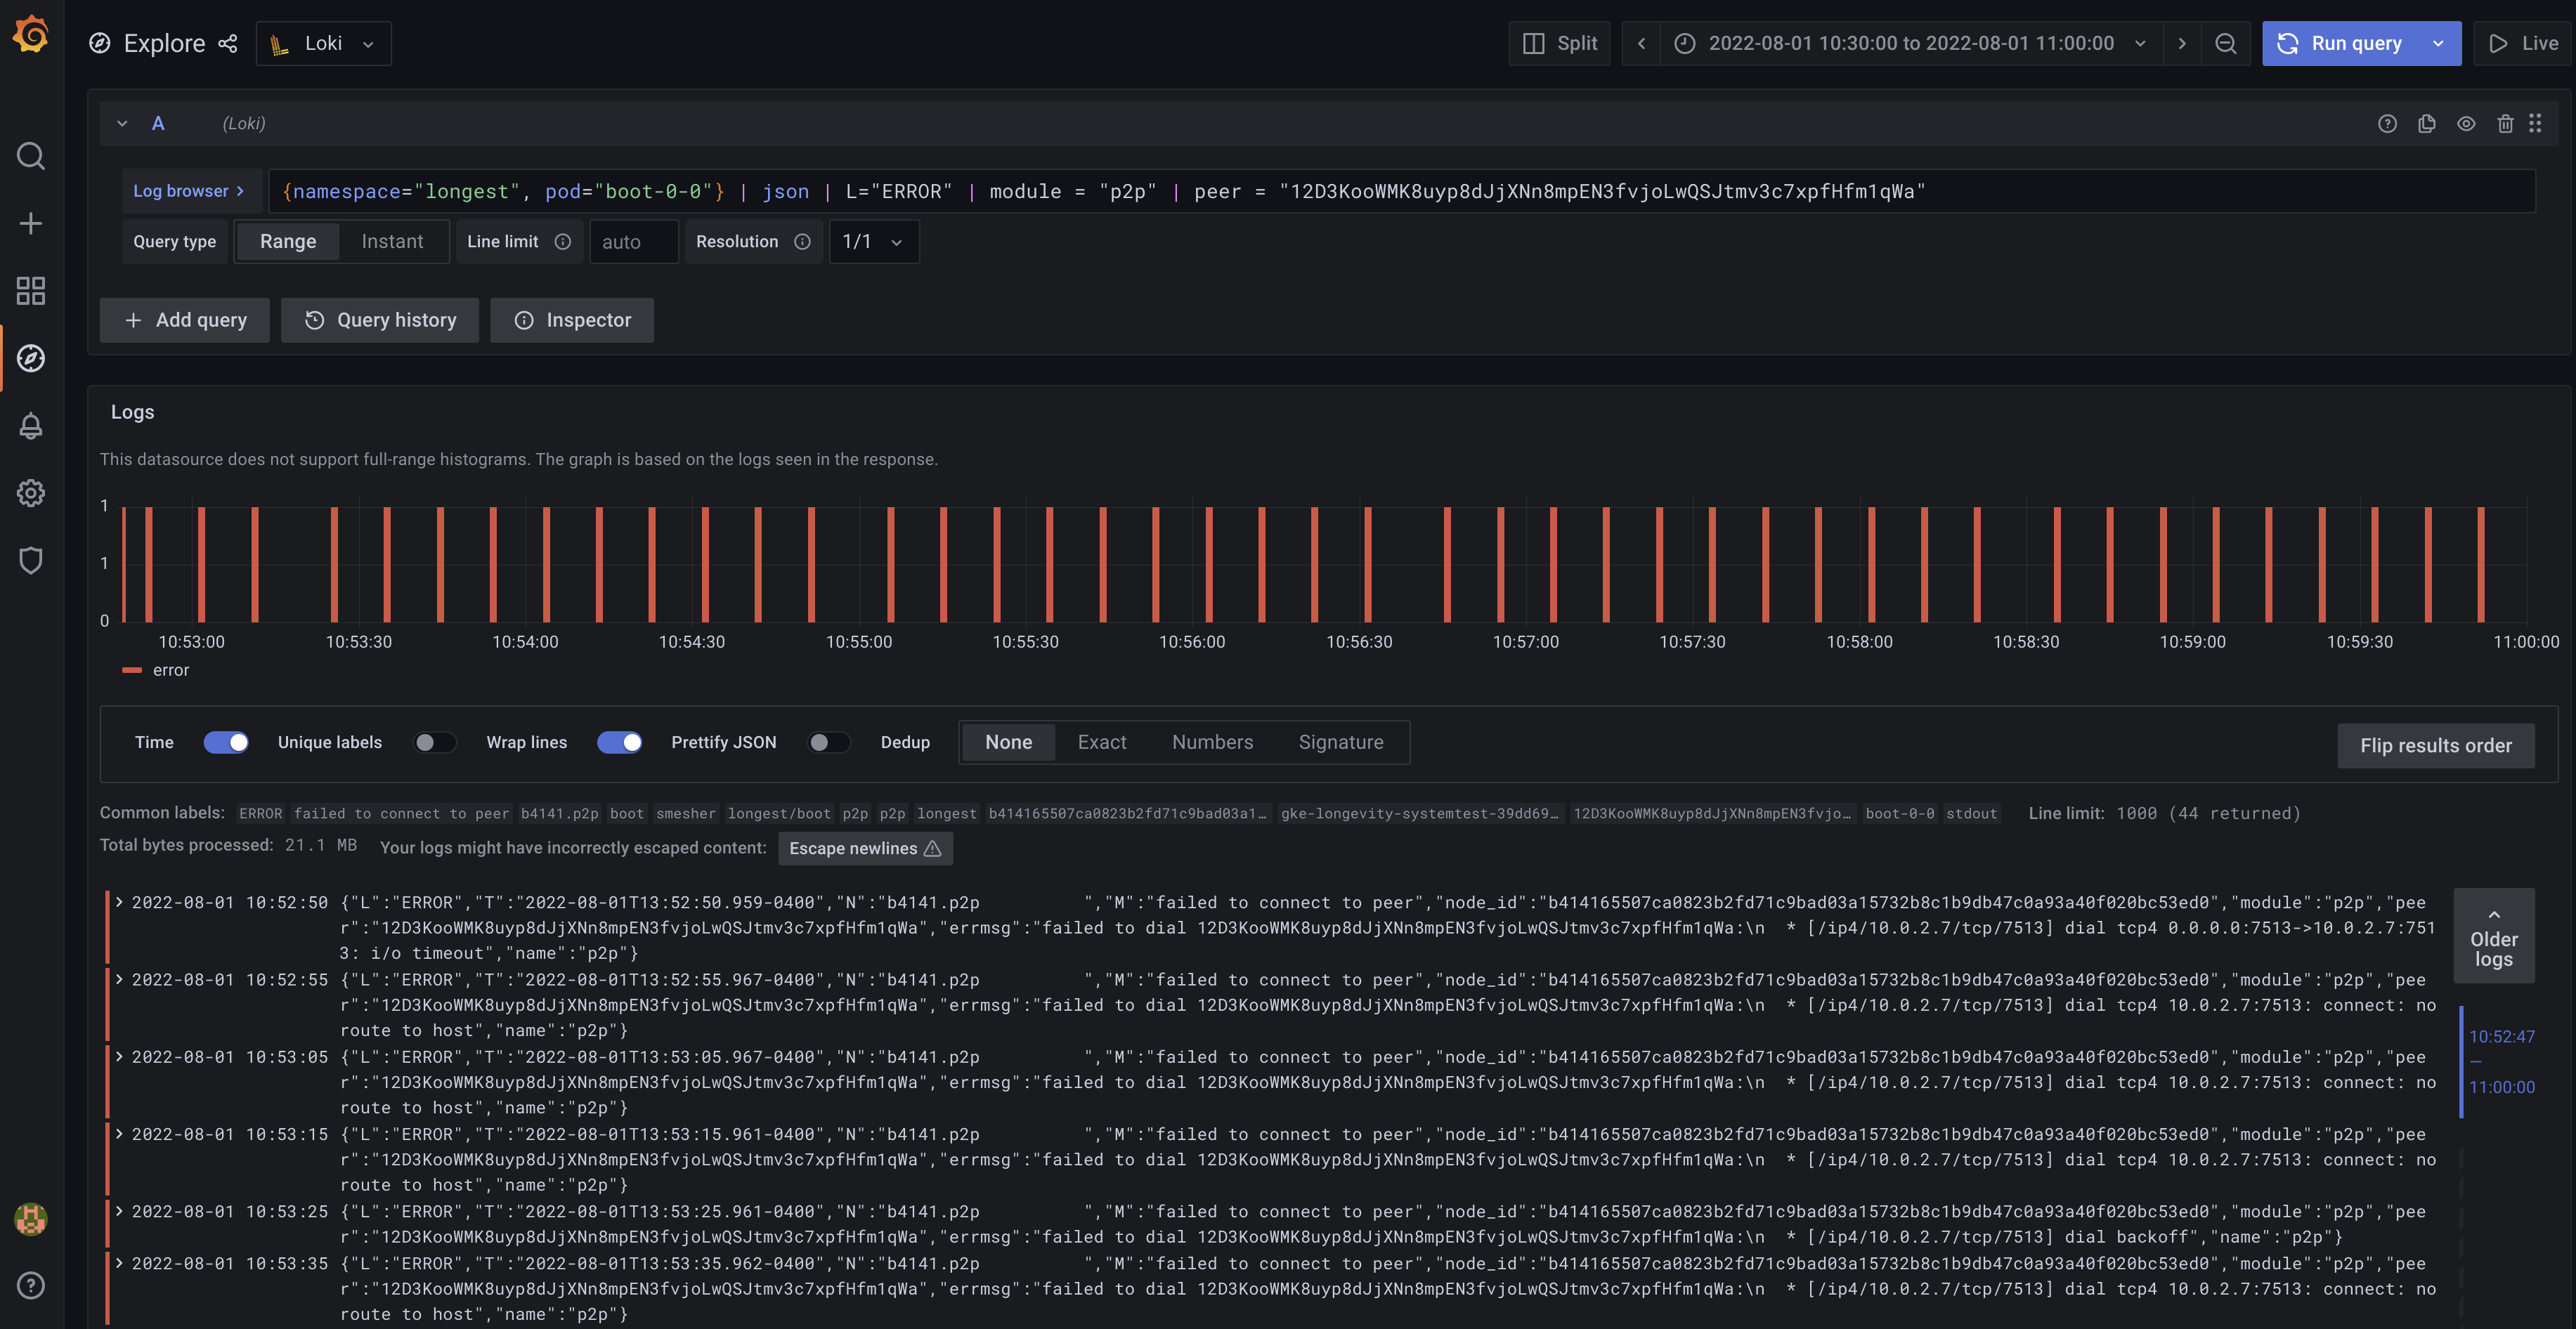Screen dimensions: 2576x1329
Task: Open Server Admin shield icon
Action: click(x=31, y=560)
